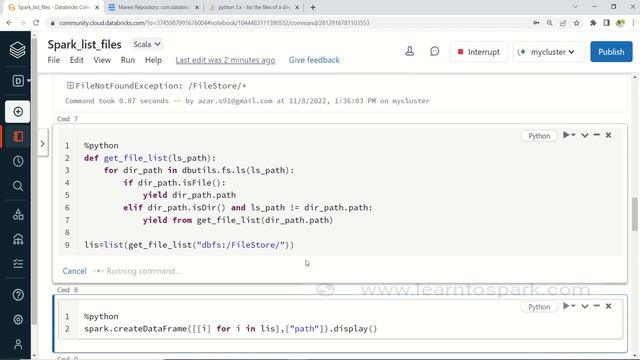Image resolution: width=640 pixels, height=360 pixels.
Task: Close the Spark_list_files browser tab
Action: point(97,7)
